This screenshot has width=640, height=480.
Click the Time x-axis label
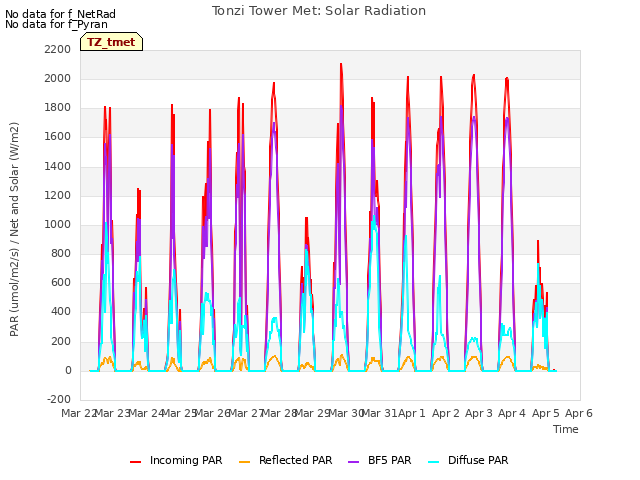tap(566, 429)
